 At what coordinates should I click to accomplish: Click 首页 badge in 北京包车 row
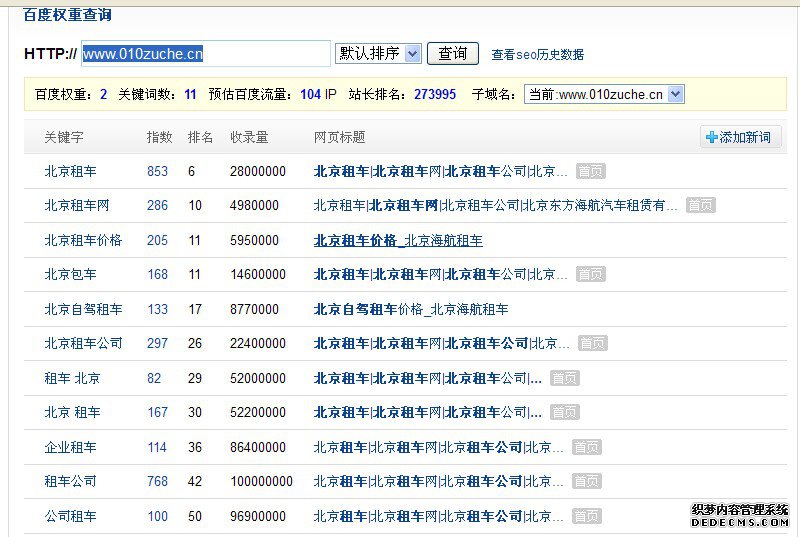[x=590, y=274]
